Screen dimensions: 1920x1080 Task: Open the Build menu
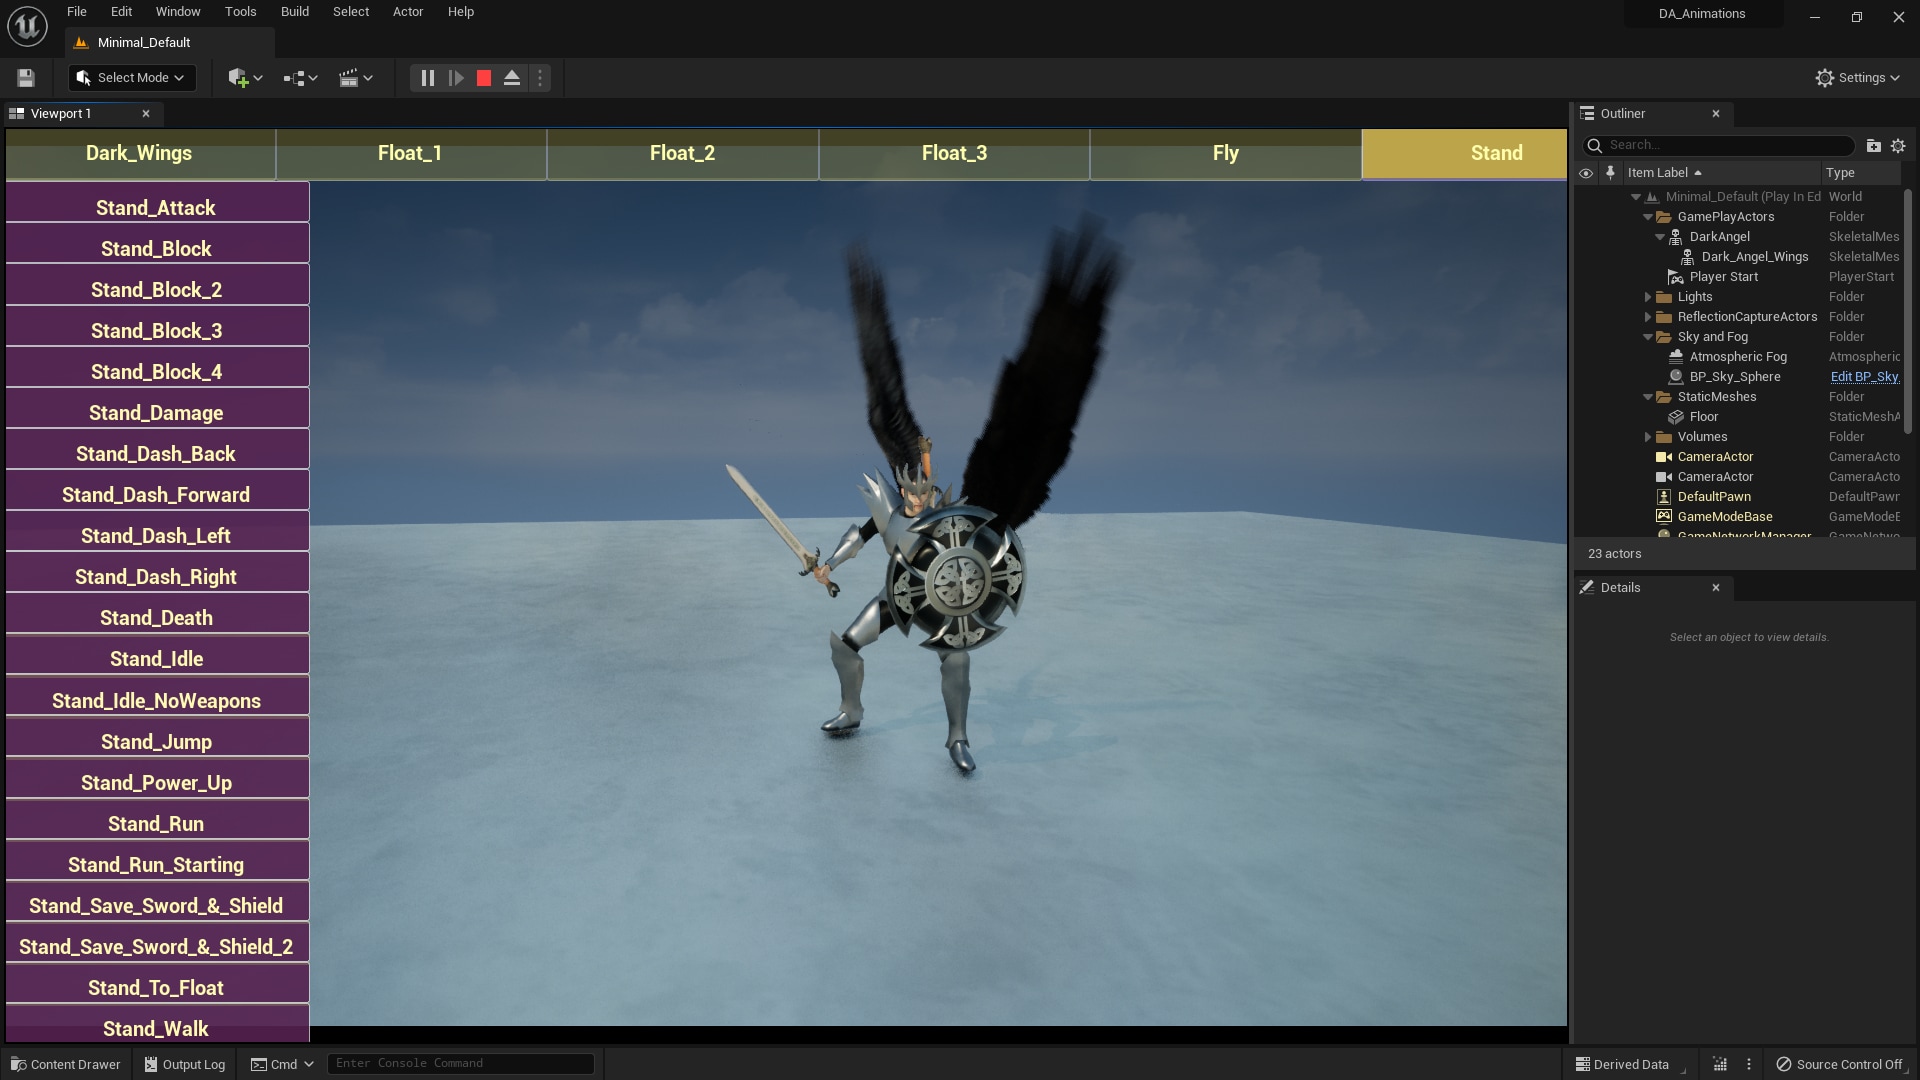pyautogui.click(x=294, y=12)
